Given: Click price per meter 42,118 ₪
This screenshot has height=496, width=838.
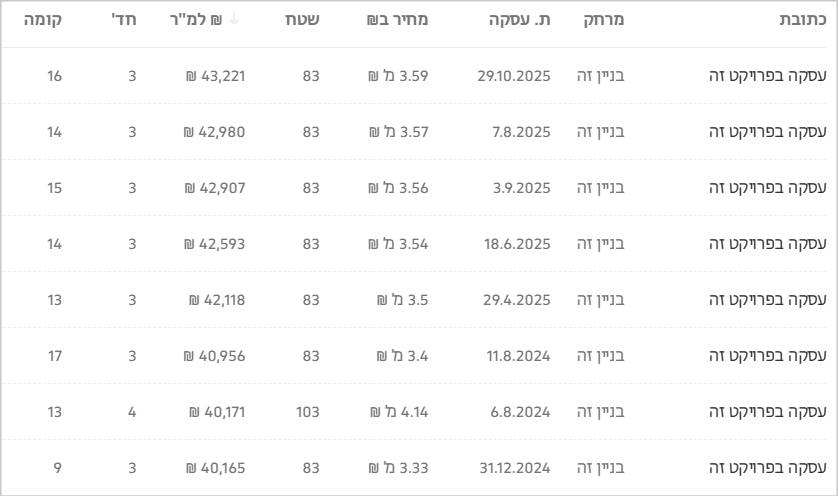Looking at the screenshot, I should tap(217, 299).
